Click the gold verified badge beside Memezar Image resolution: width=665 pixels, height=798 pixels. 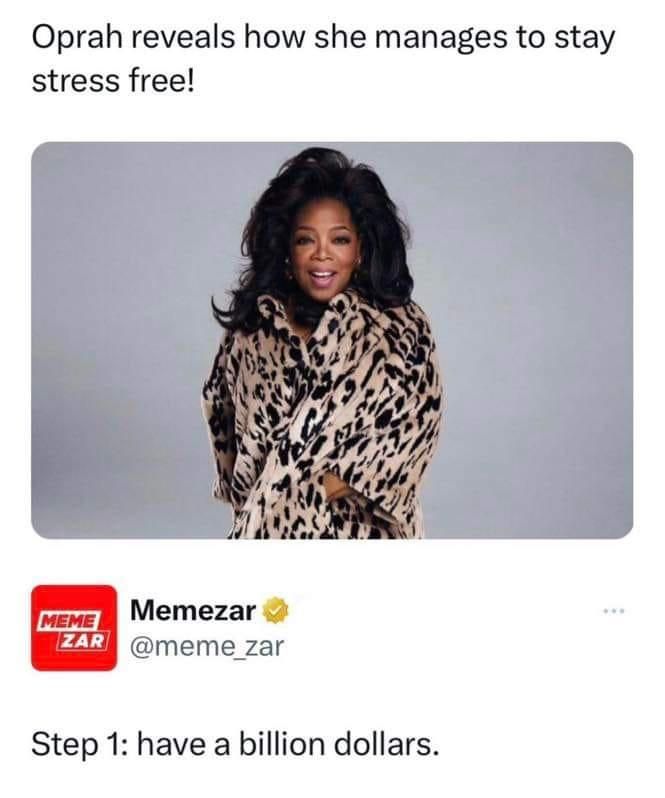tap(275, 611)
